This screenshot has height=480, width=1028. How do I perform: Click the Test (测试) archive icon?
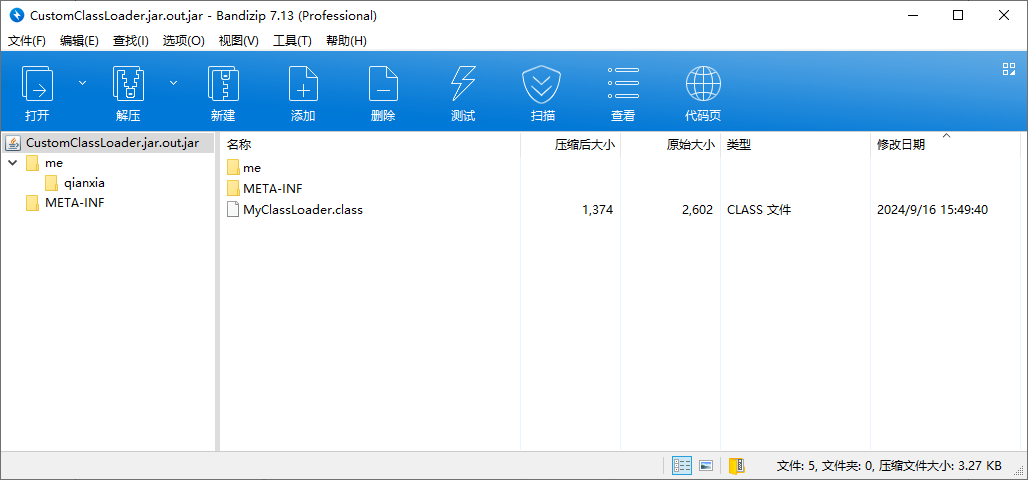(x=463, y=84)
